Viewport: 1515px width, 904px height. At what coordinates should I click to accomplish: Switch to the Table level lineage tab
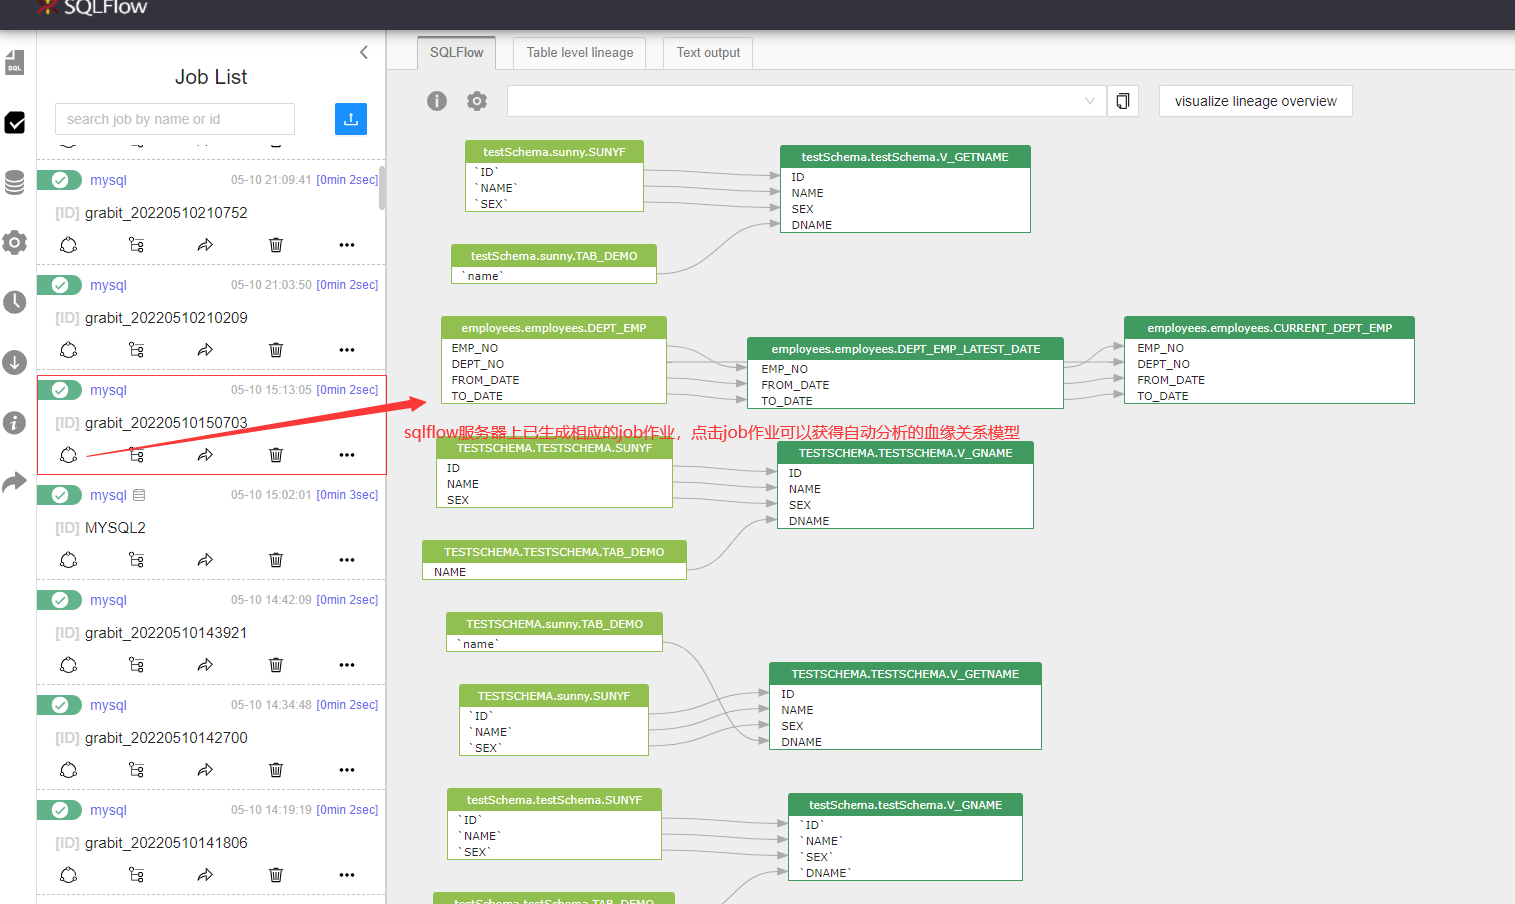pos(579,53)
